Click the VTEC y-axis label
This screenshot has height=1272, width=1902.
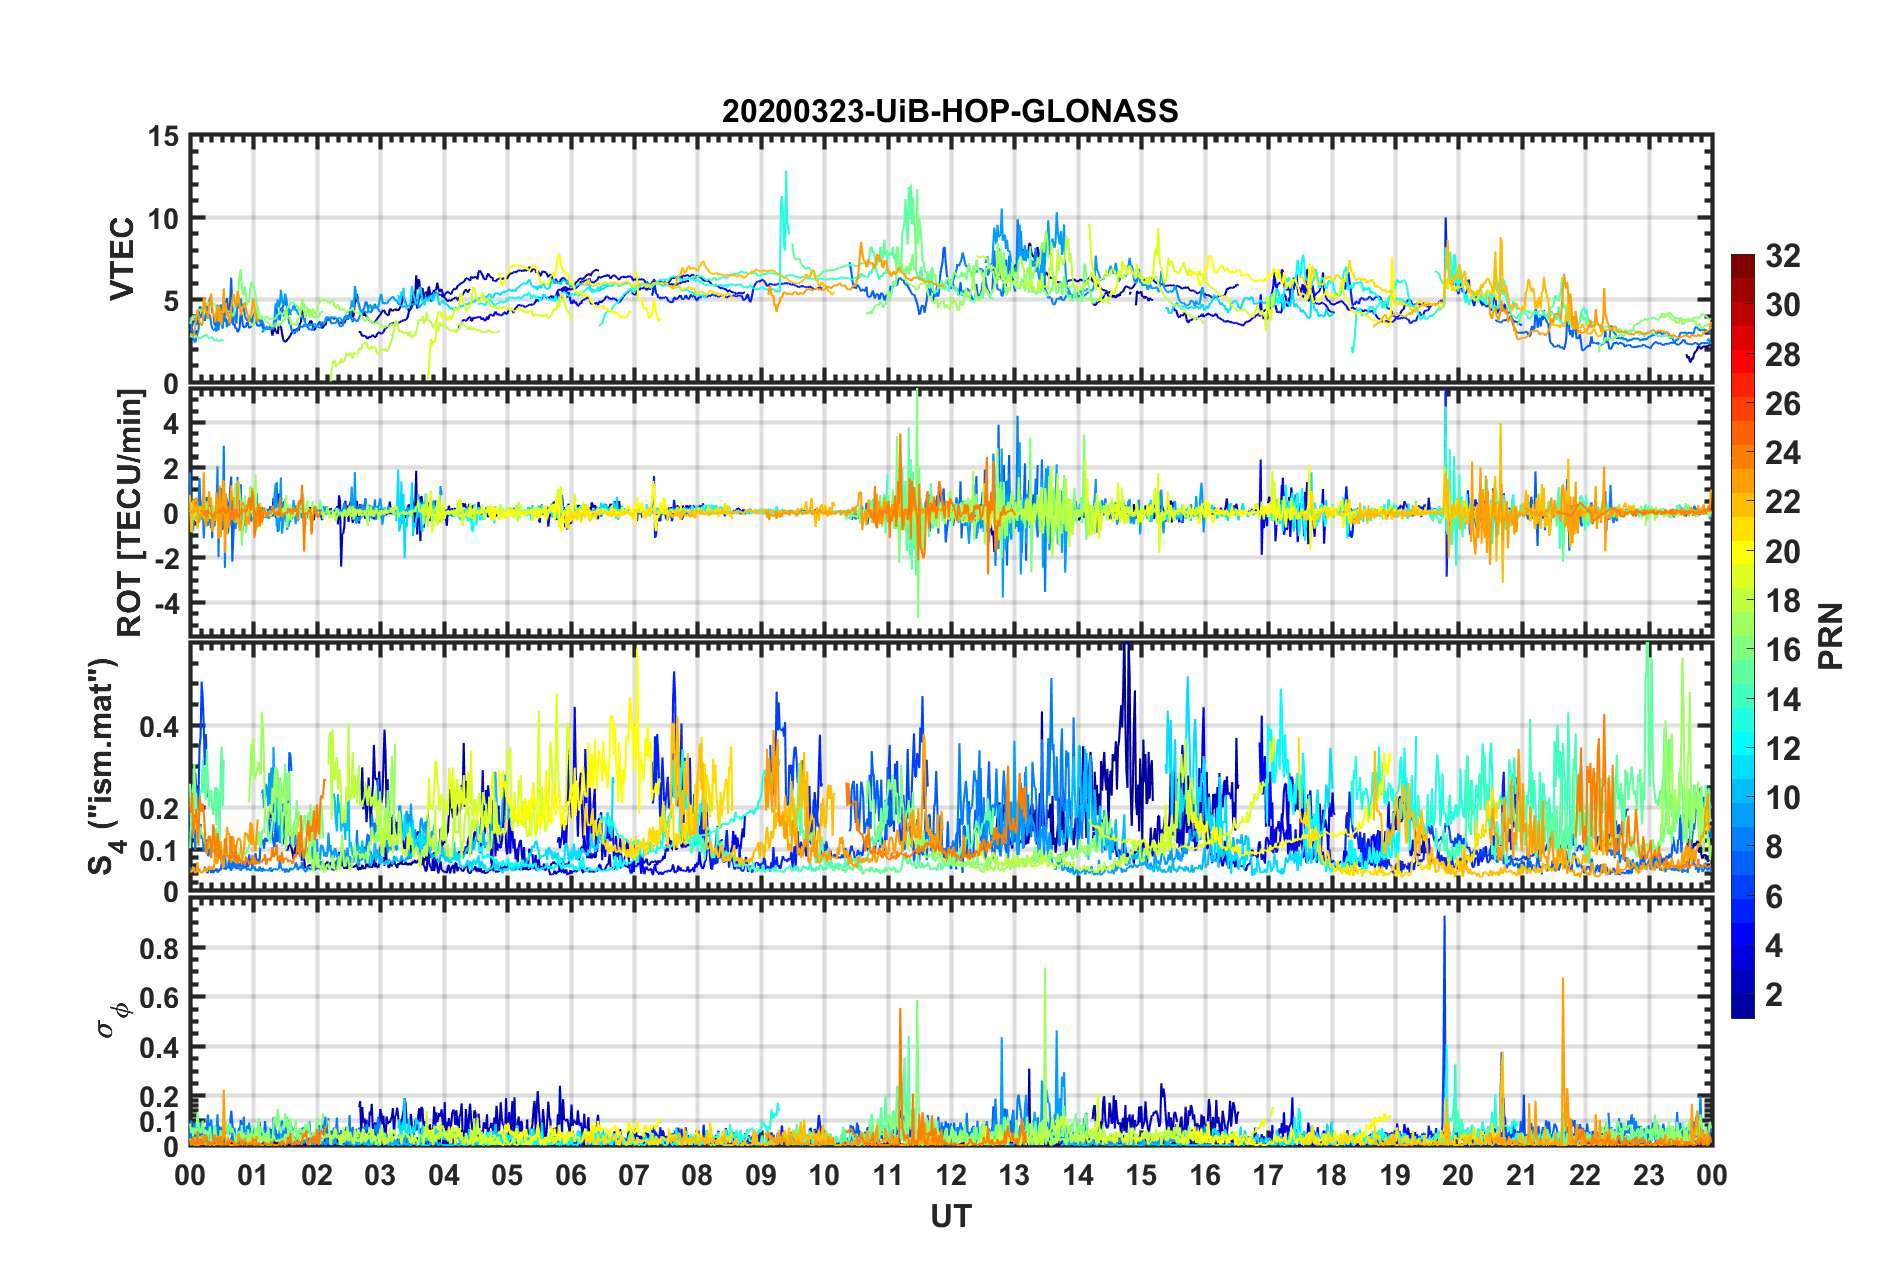pyautogui.click(x=121, y=259)
